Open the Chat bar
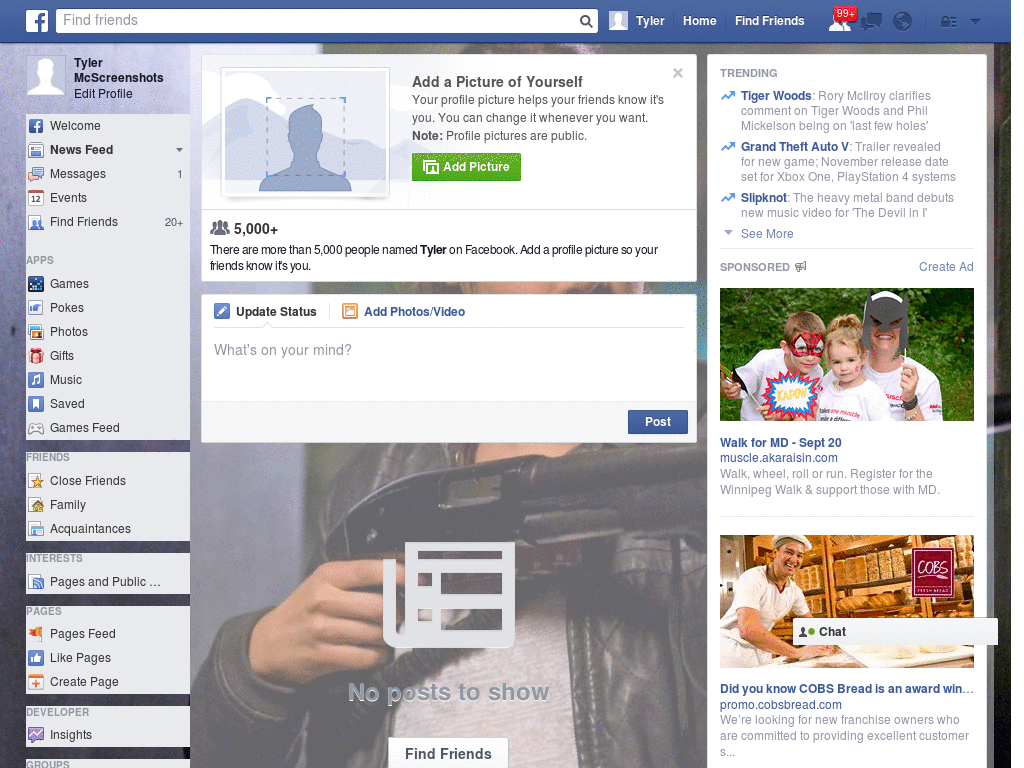 click(895, 632)
